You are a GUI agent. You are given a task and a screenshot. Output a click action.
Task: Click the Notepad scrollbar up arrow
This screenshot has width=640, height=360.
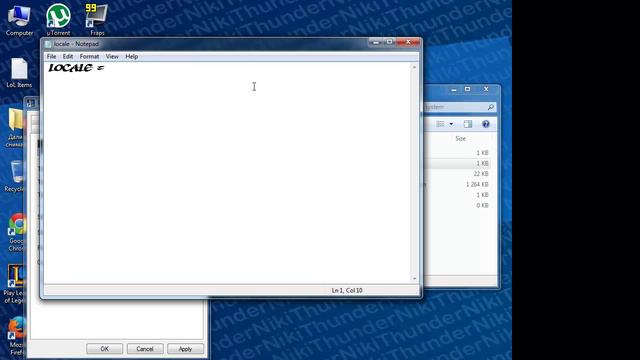(x=415, y=67)
